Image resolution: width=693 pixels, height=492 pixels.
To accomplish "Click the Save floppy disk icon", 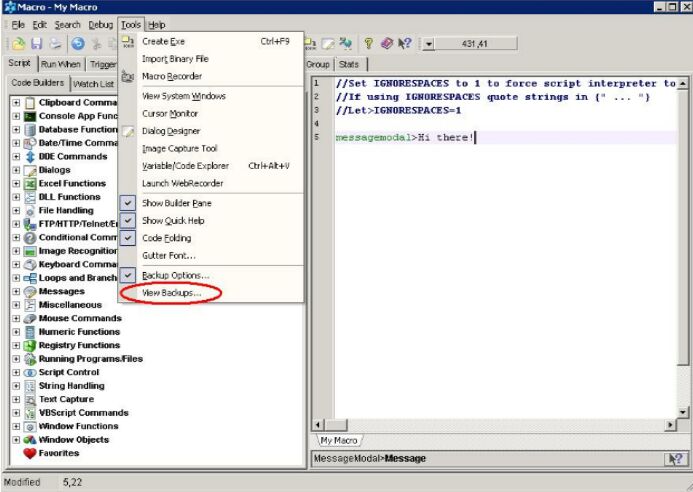I will pyautogui.click(x=37, y=43).
